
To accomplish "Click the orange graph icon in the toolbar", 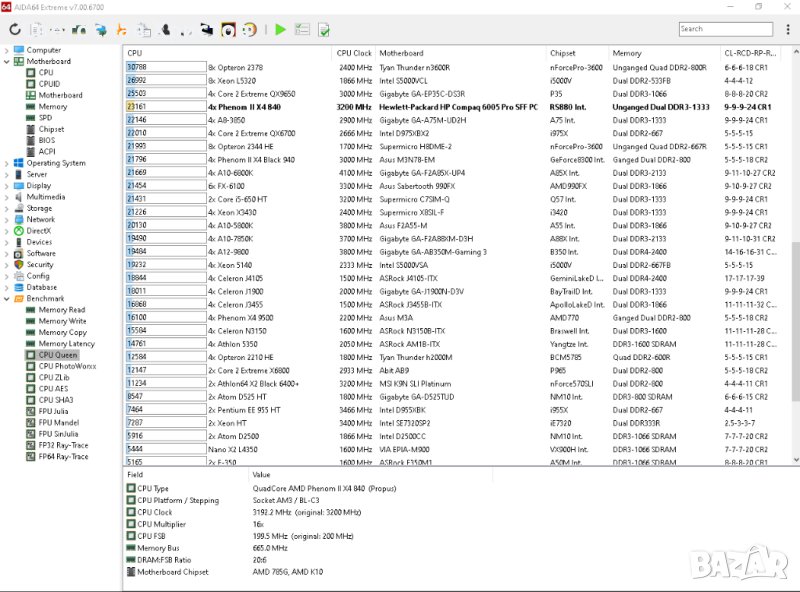I will (x=121, y=30).
